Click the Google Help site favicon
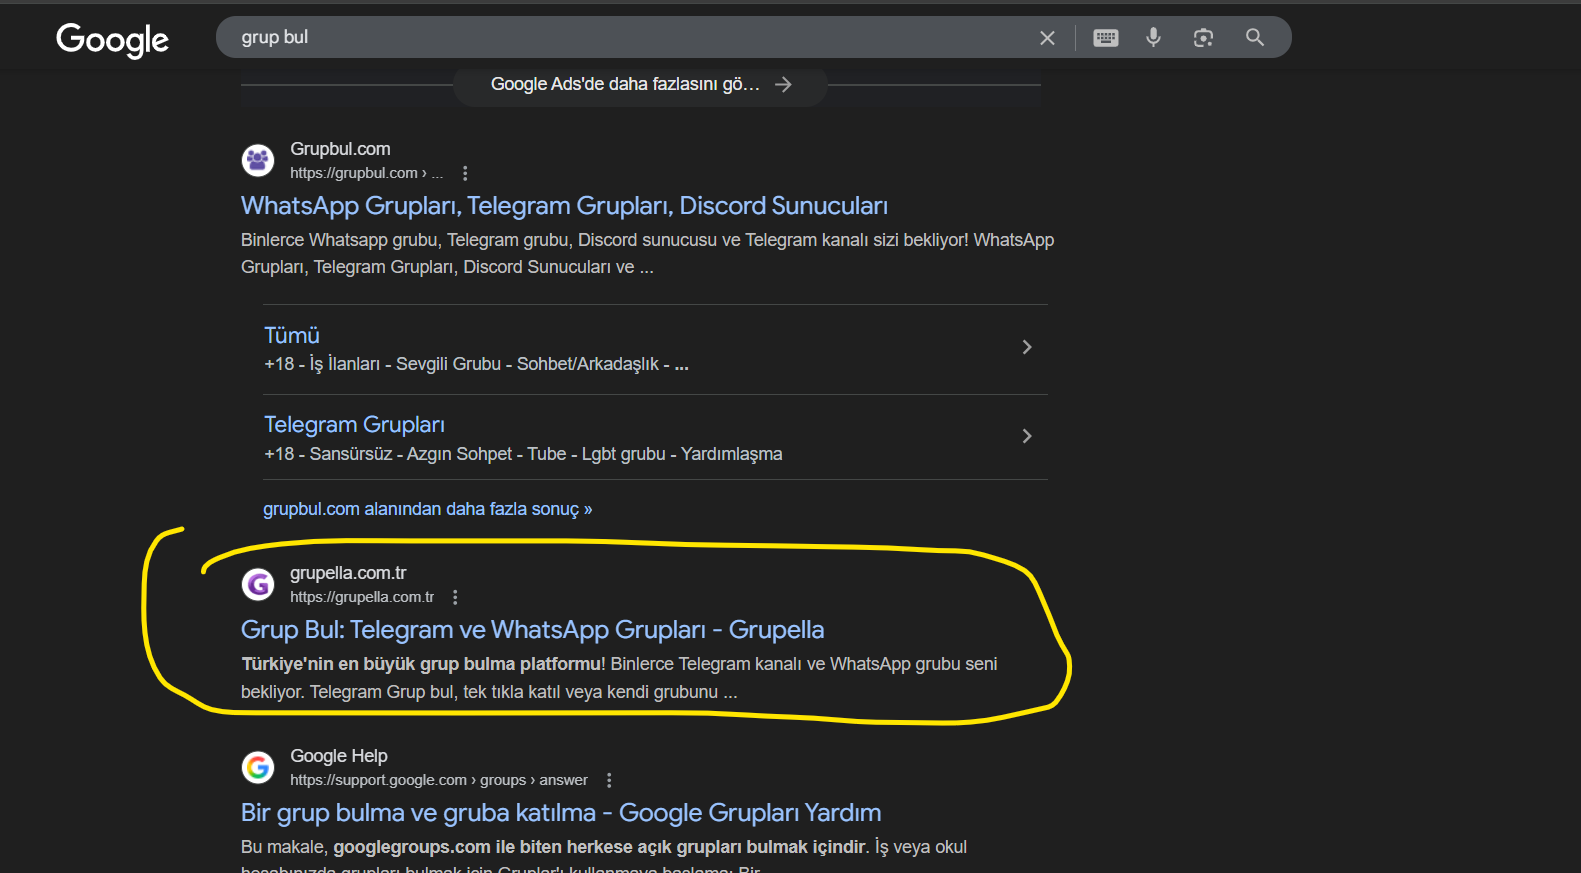 point(258,767)
